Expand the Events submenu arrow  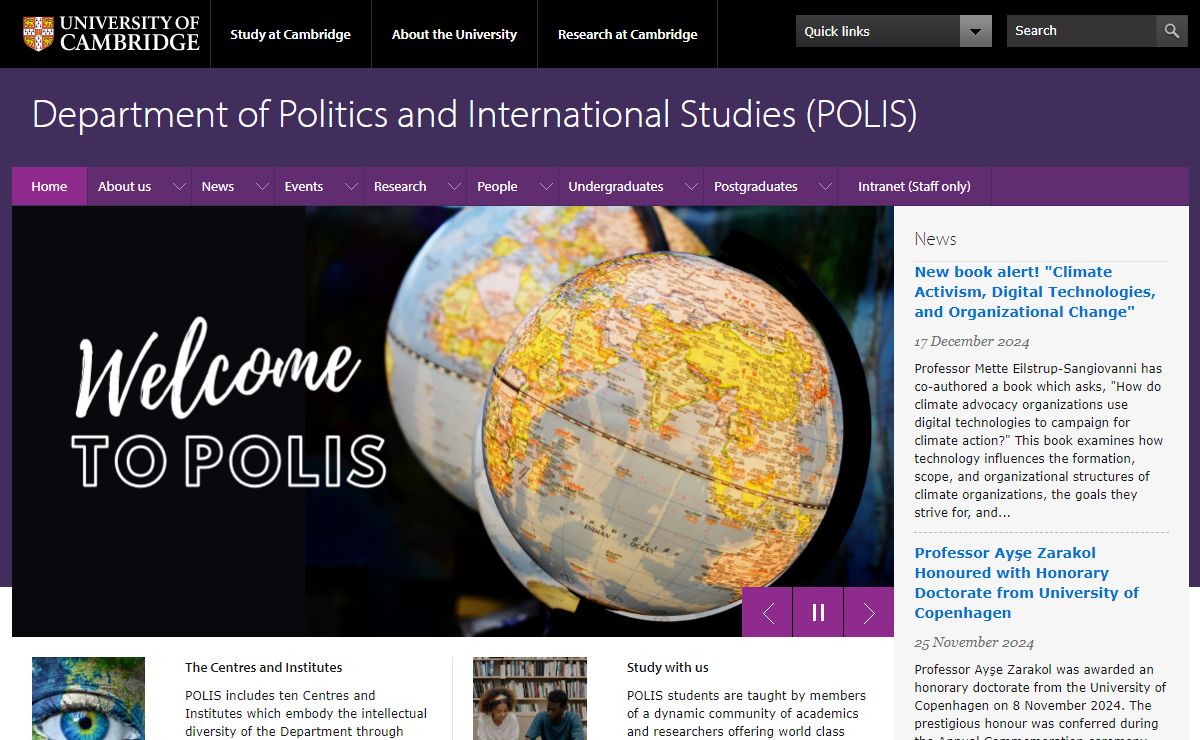[352, 187]
